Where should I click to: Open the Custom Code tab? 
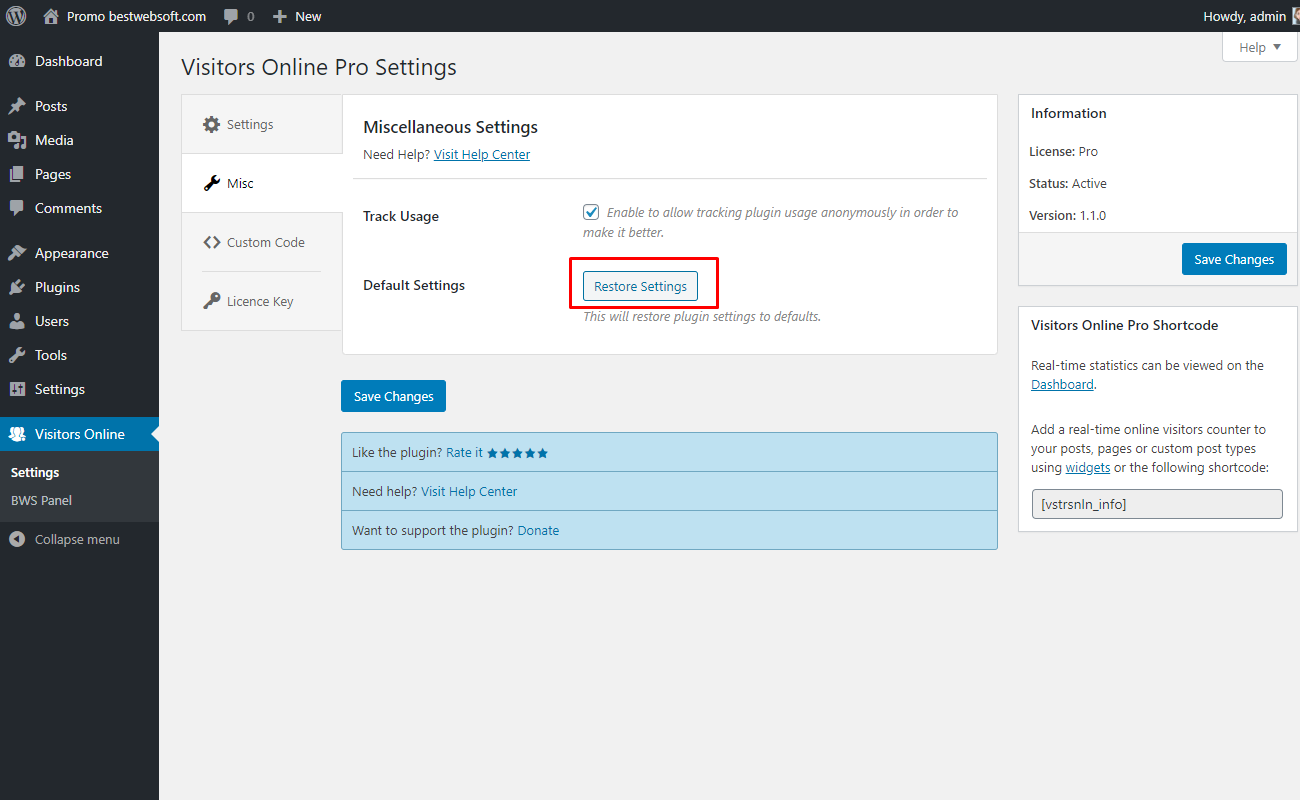point(262,242)
